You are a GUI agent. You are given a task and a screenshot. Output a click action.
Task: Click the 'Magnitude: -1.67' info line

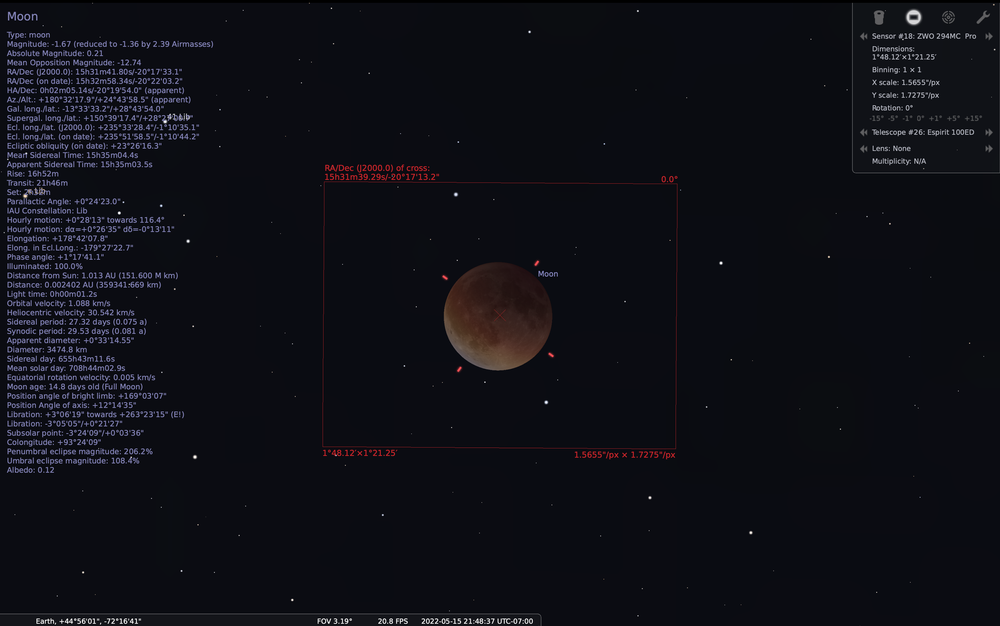click(x=110, y=44)
